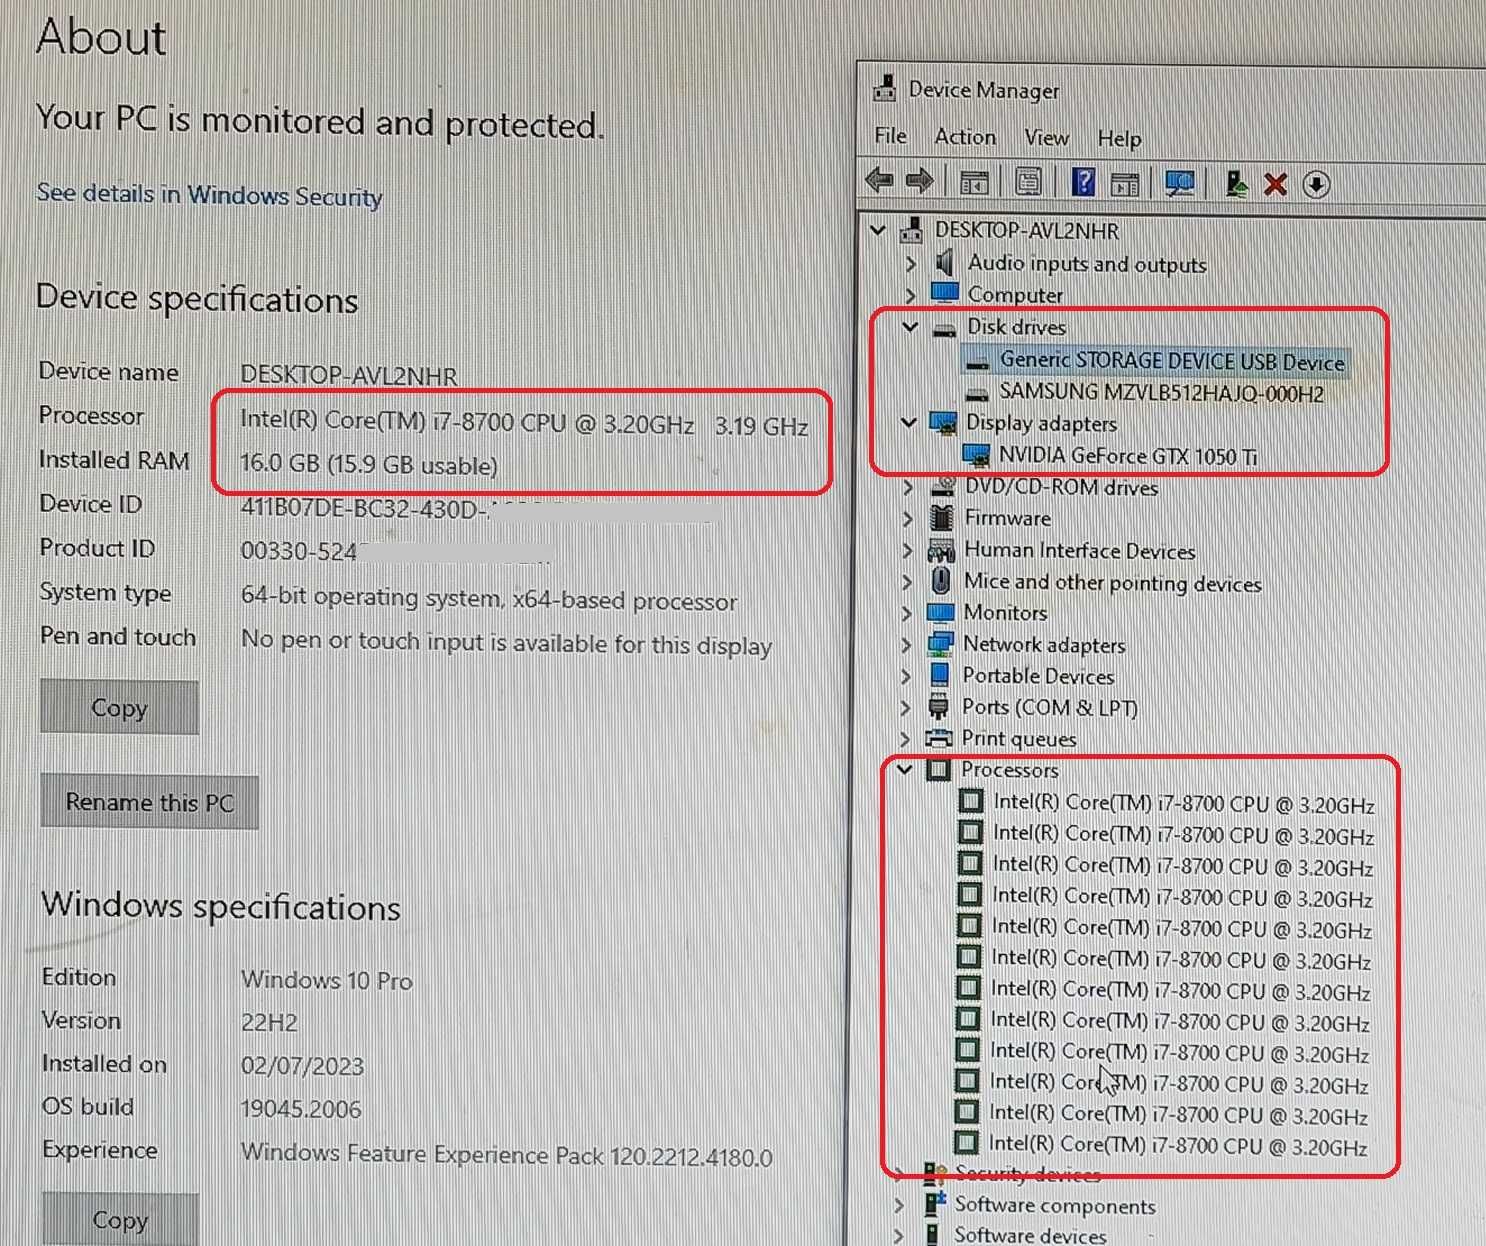Click Copy under Device specifications
Screen dimensions: 1486x1246
tap(119, 707)
